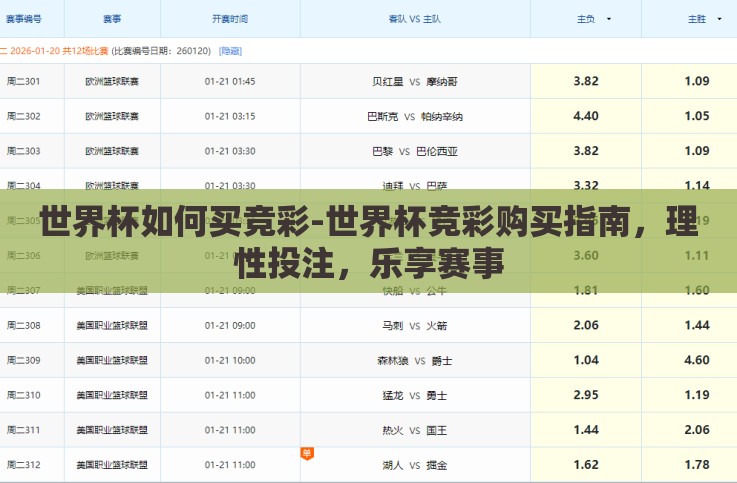The height and width of the screenshot is (483, 737).
Task: Click the 主胜 header label
Action: [x=697, y=19]
